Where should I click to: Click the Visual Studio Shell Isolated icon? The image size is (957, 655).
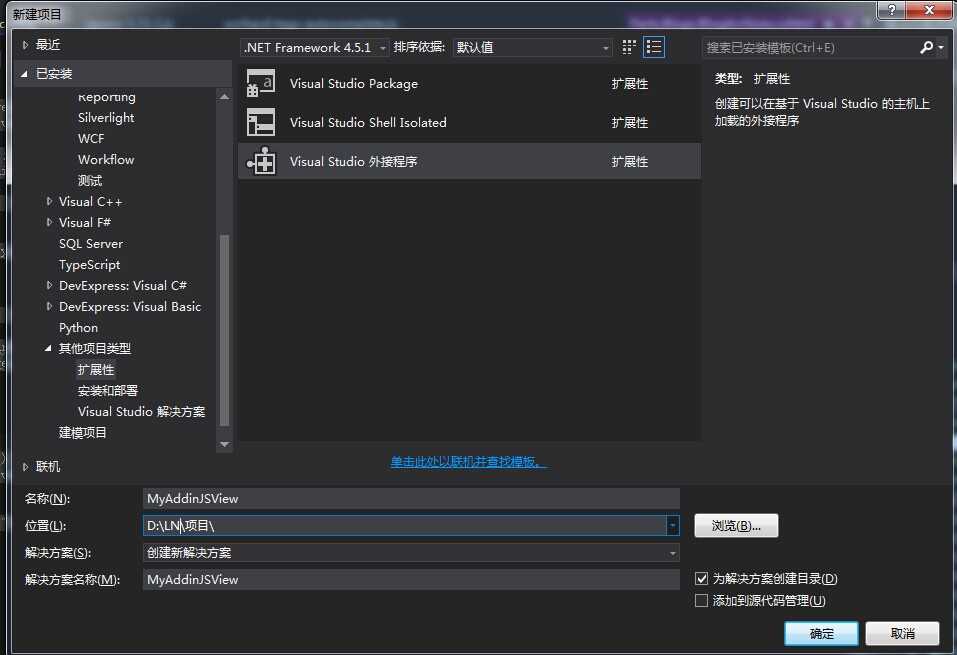coord(261,122)
